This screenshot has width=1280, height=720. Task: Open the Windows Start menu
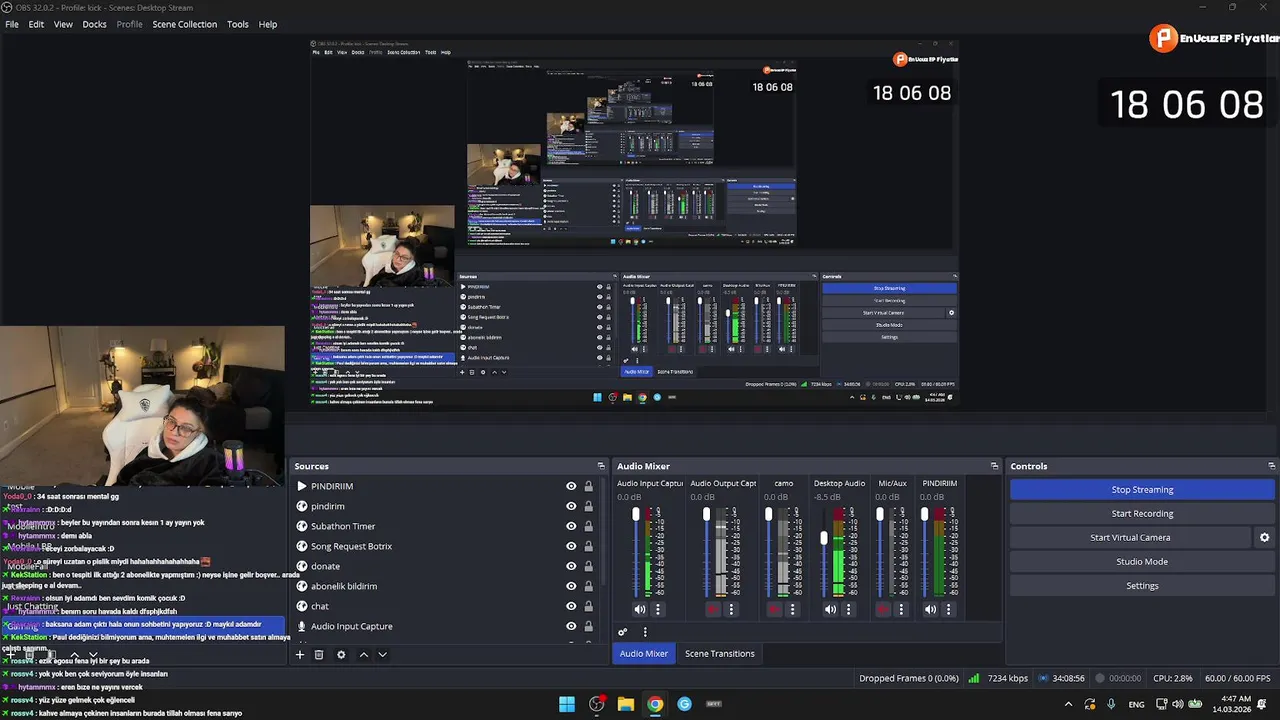tap(567, 704)
